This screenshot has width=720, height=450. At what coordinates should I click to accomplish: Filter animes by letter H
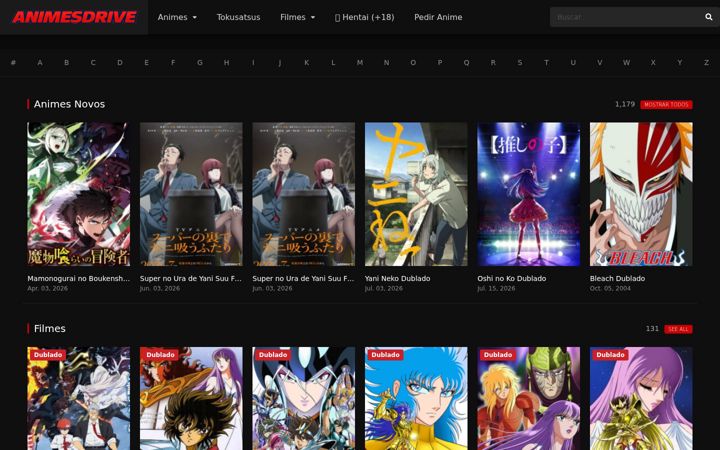coord(226,62)
